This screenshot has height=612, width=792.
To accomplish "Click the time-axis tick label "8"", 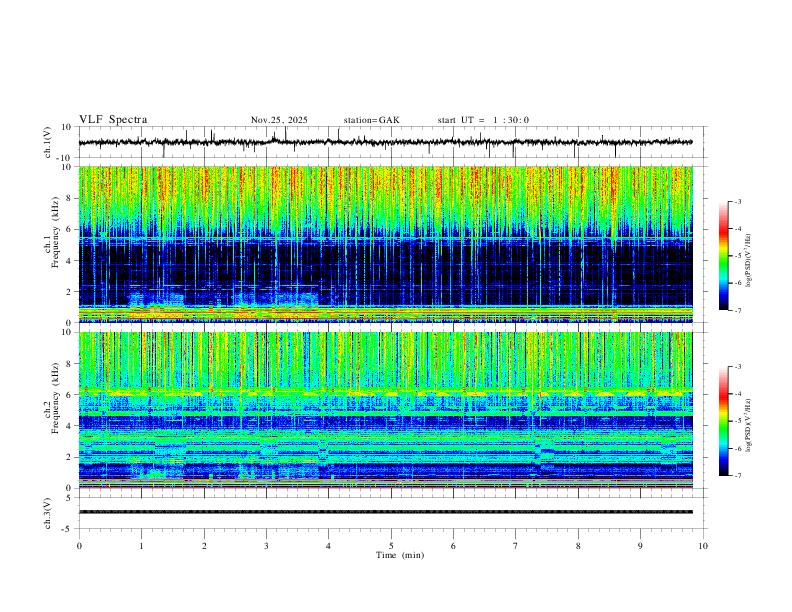I will 578,546.
